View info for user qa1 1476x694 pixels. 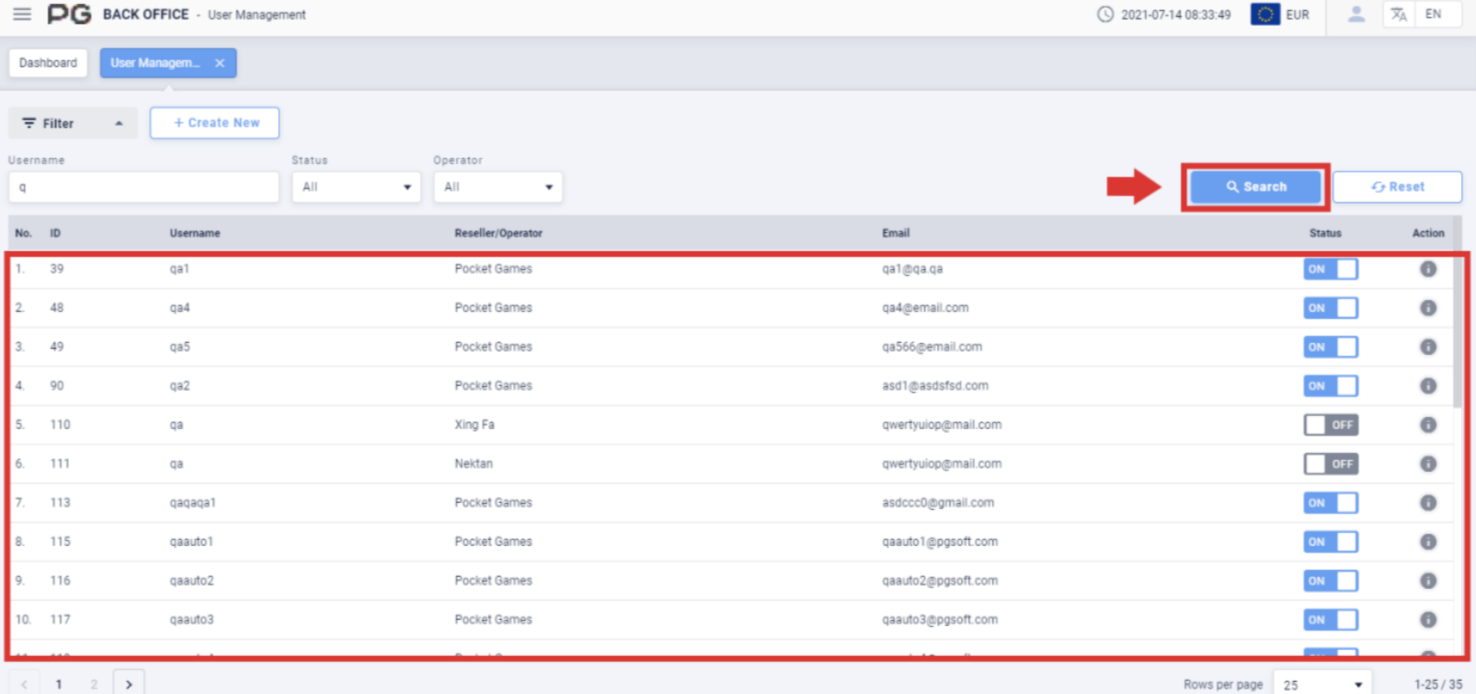click(1428, 268)
